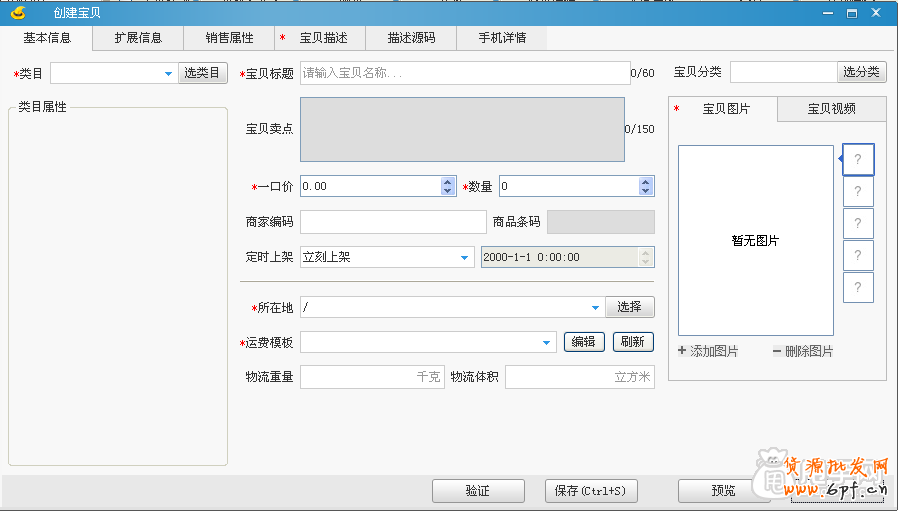Viewport: 898px width, 511px height.
Task: Expand the 运费模板 shipping template dropdown
Action: [x=547, y=342]
